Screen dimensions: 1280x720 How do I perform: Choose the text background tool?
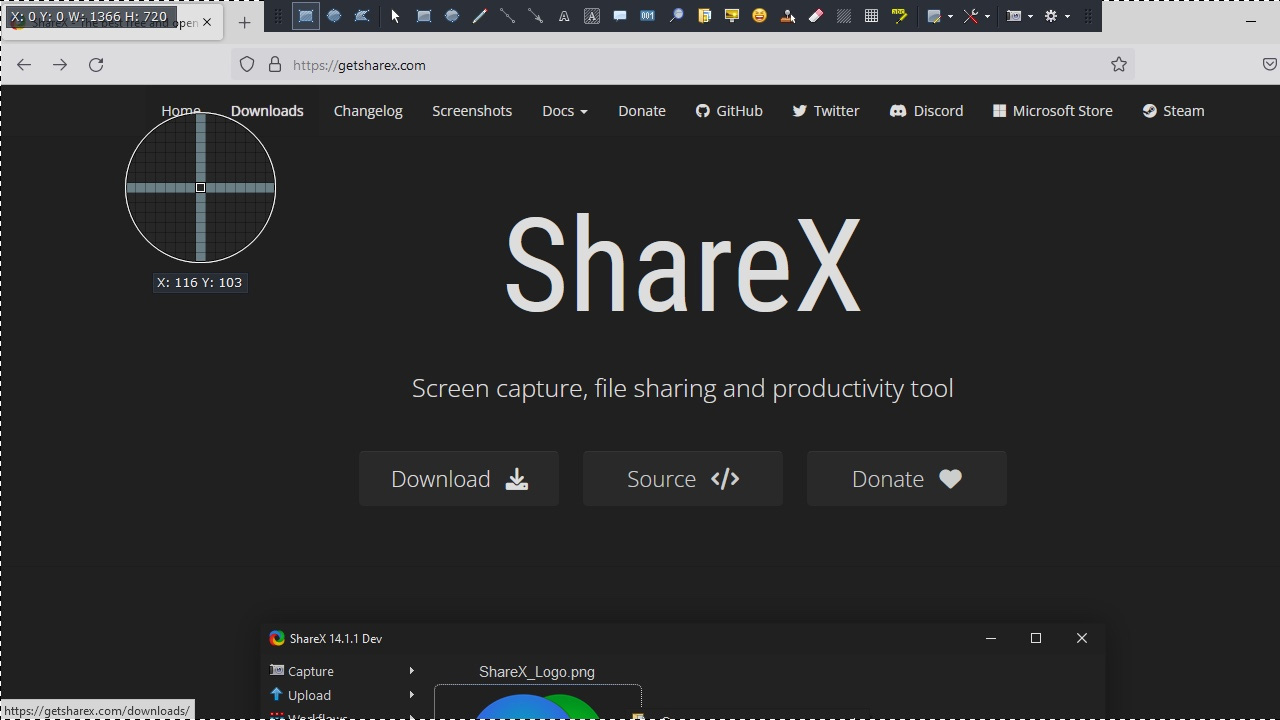pyautogui.click(x=592, y=16)
